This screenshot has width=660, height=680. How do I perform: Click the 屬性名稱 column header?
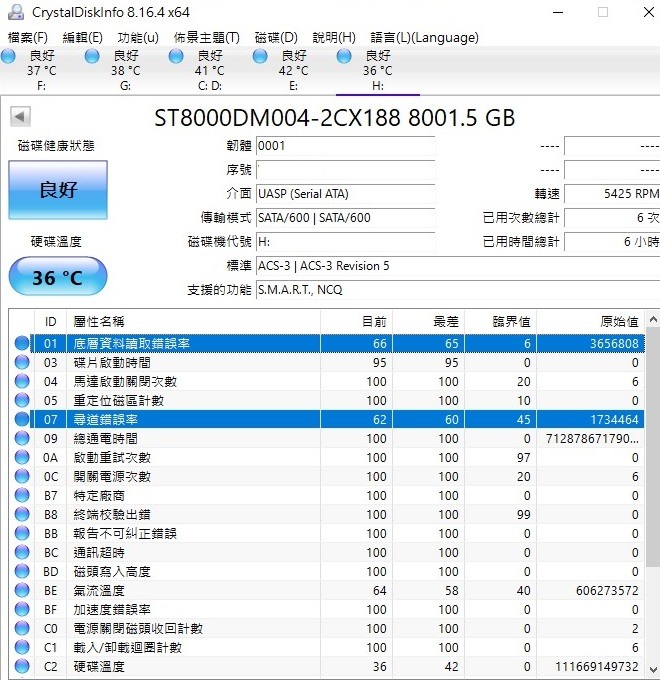click(x=193, y=321)
